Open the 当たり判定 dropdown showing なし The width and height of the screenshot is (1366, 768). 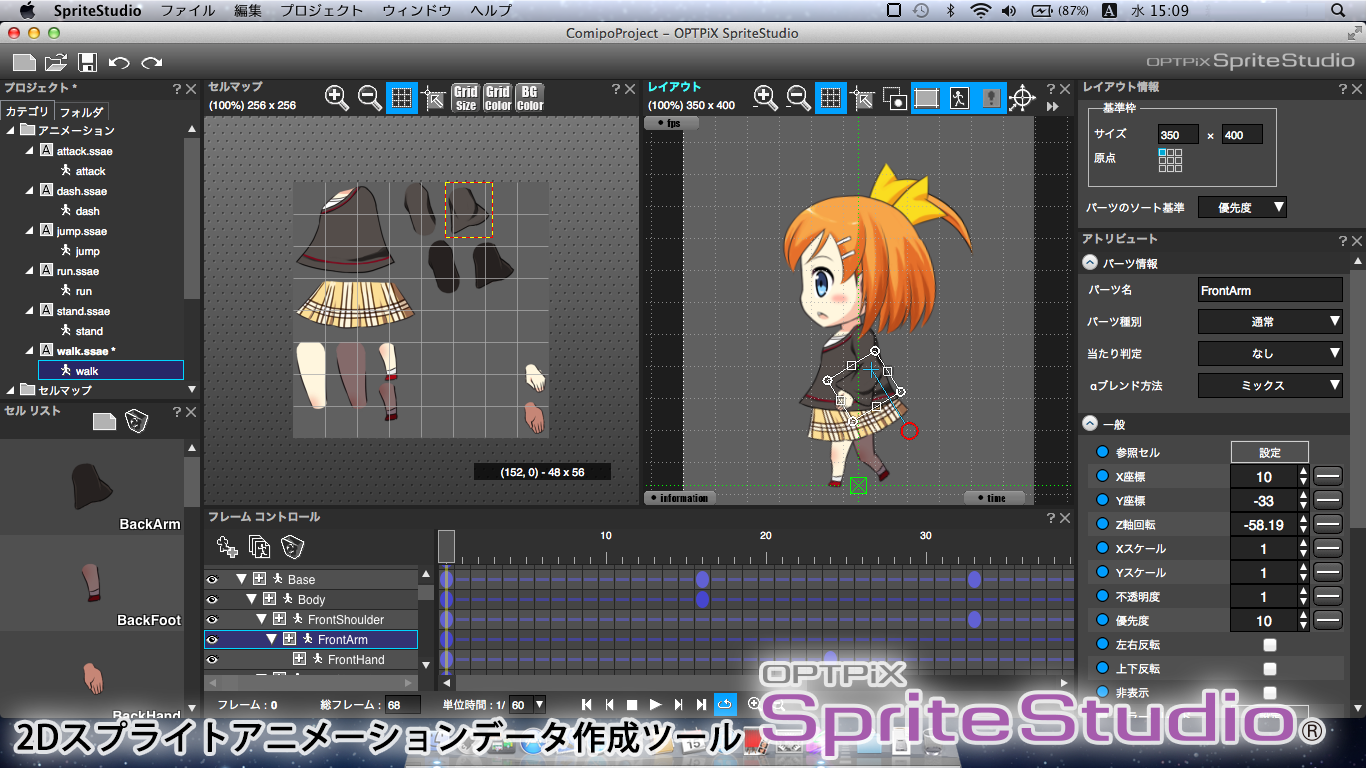pyautogui.click(x=1270, y=353)
